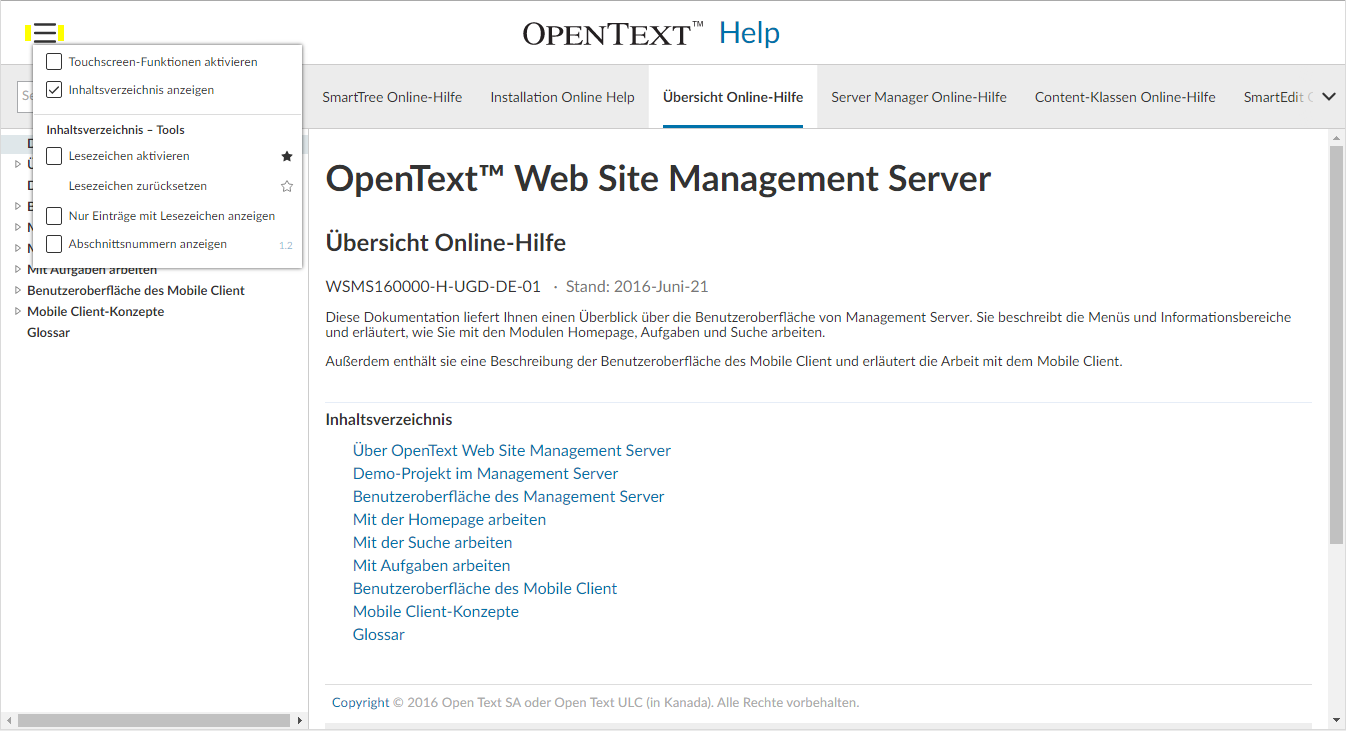The height and width of the screenshot is (731, 1346).
Task: Open Mobile Client-Konzepte content link
Action: click(x=436, y=612)
